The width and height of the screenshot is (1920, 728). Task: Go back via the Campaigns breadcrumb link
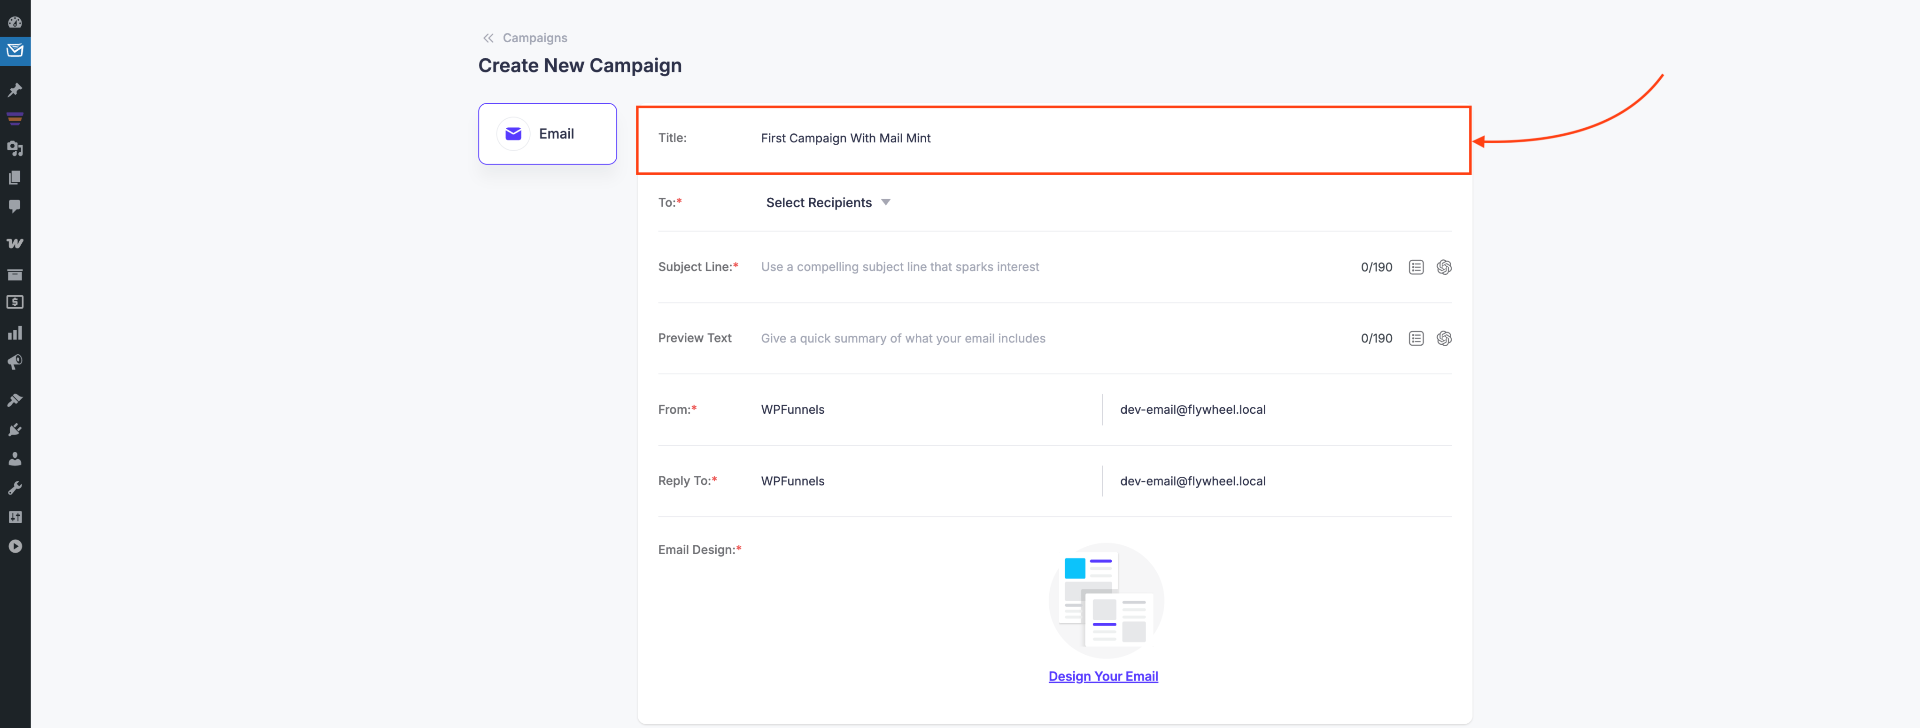pyautogui.click(x=535, y=38)
